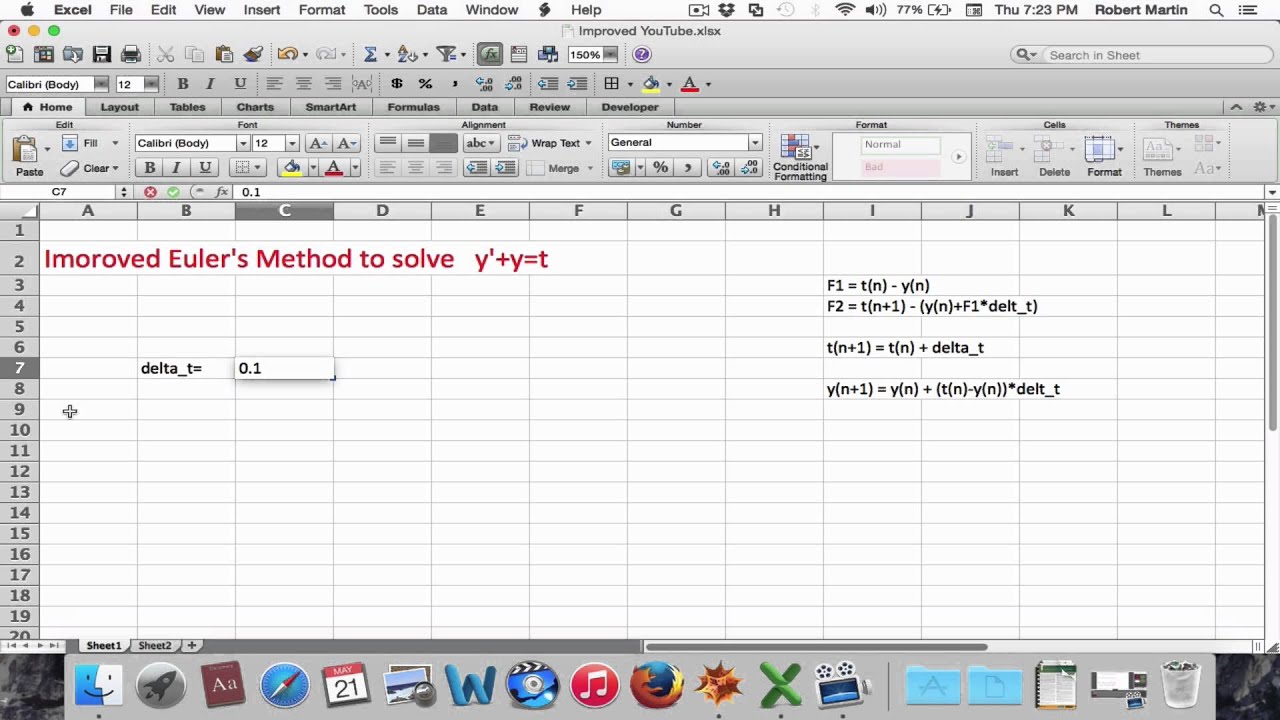
Task: Toggle Underline in the ribbon Font group
Action: [x=205, y=168]
